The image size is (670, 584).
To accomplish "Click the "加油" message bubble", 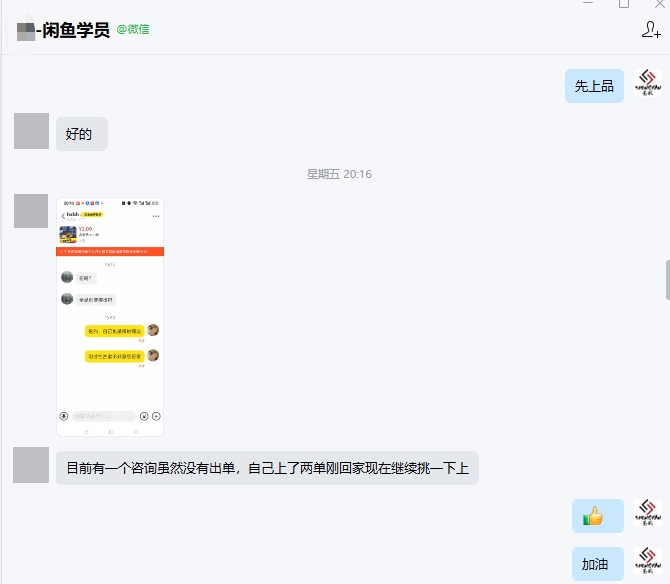I will point(597,563).
